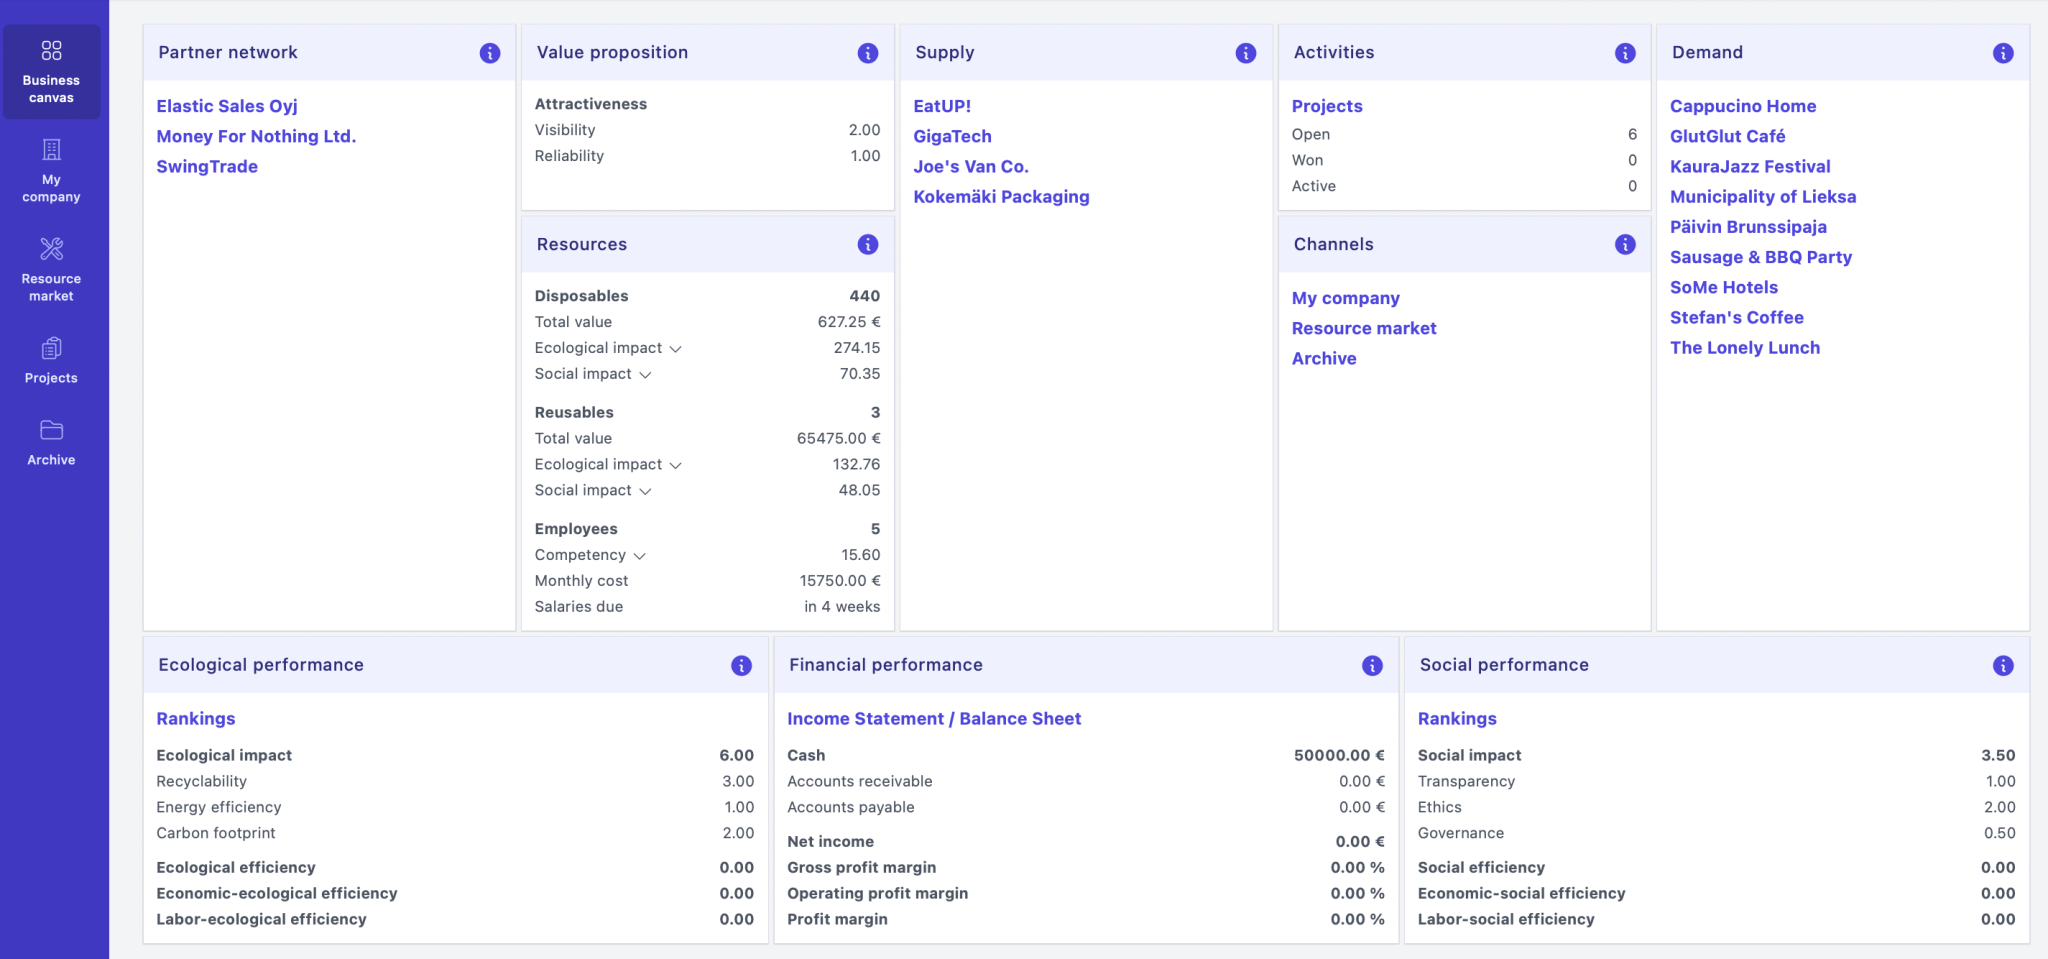Open the Resources info icon

point(867,245)
